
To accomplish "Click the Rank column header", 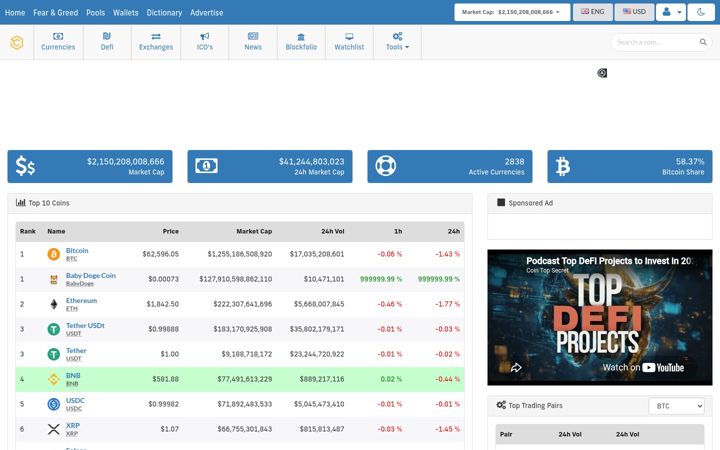I will coord(28,231).
